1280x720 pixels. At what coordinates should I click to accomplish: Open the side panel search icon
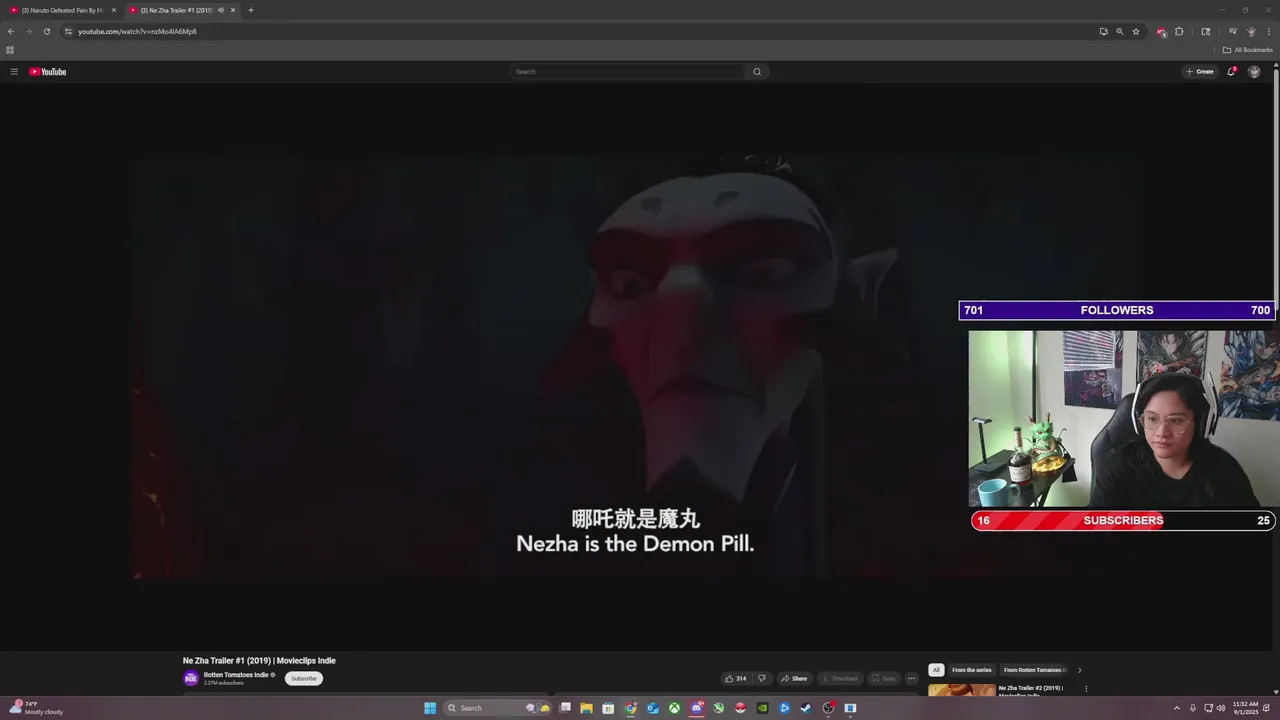pyautogui.click(x=1206, y=31)
